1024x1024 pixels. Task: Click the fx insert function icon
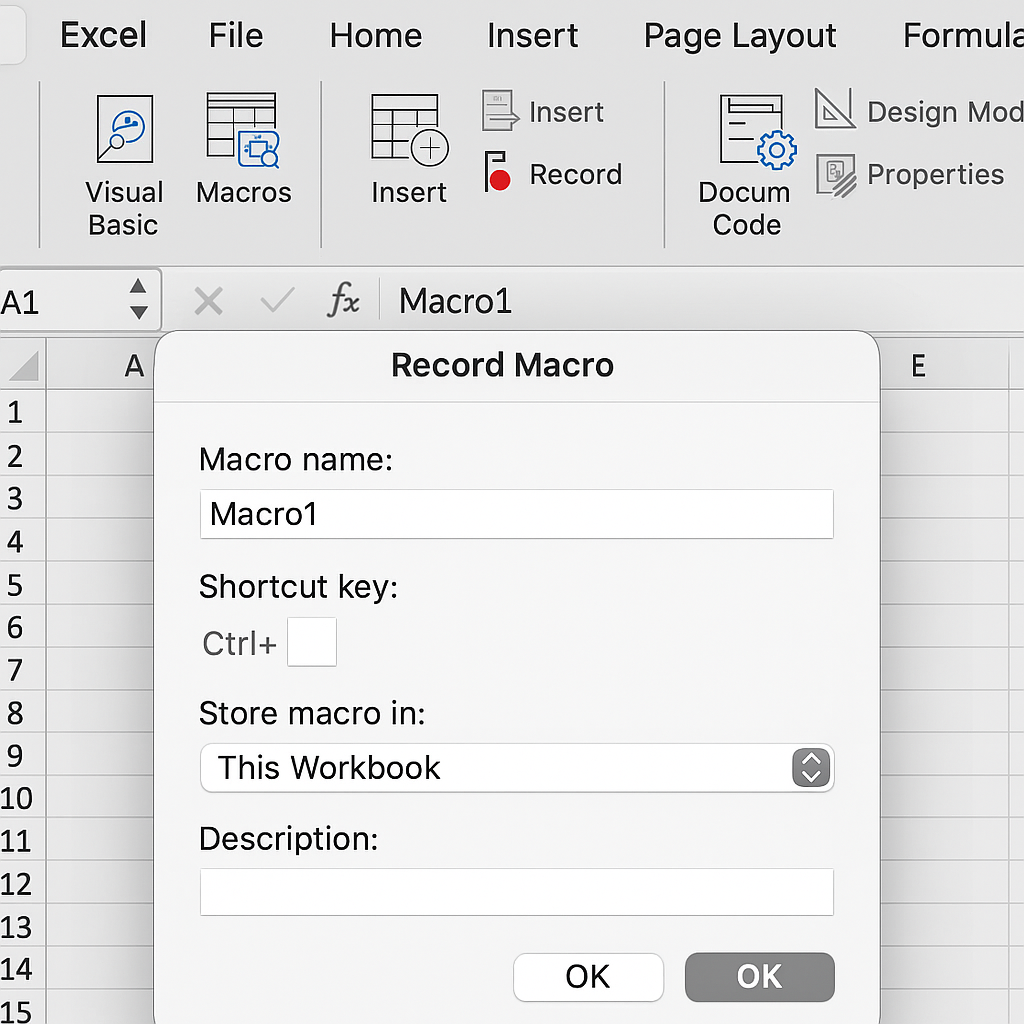coord(344,300)
